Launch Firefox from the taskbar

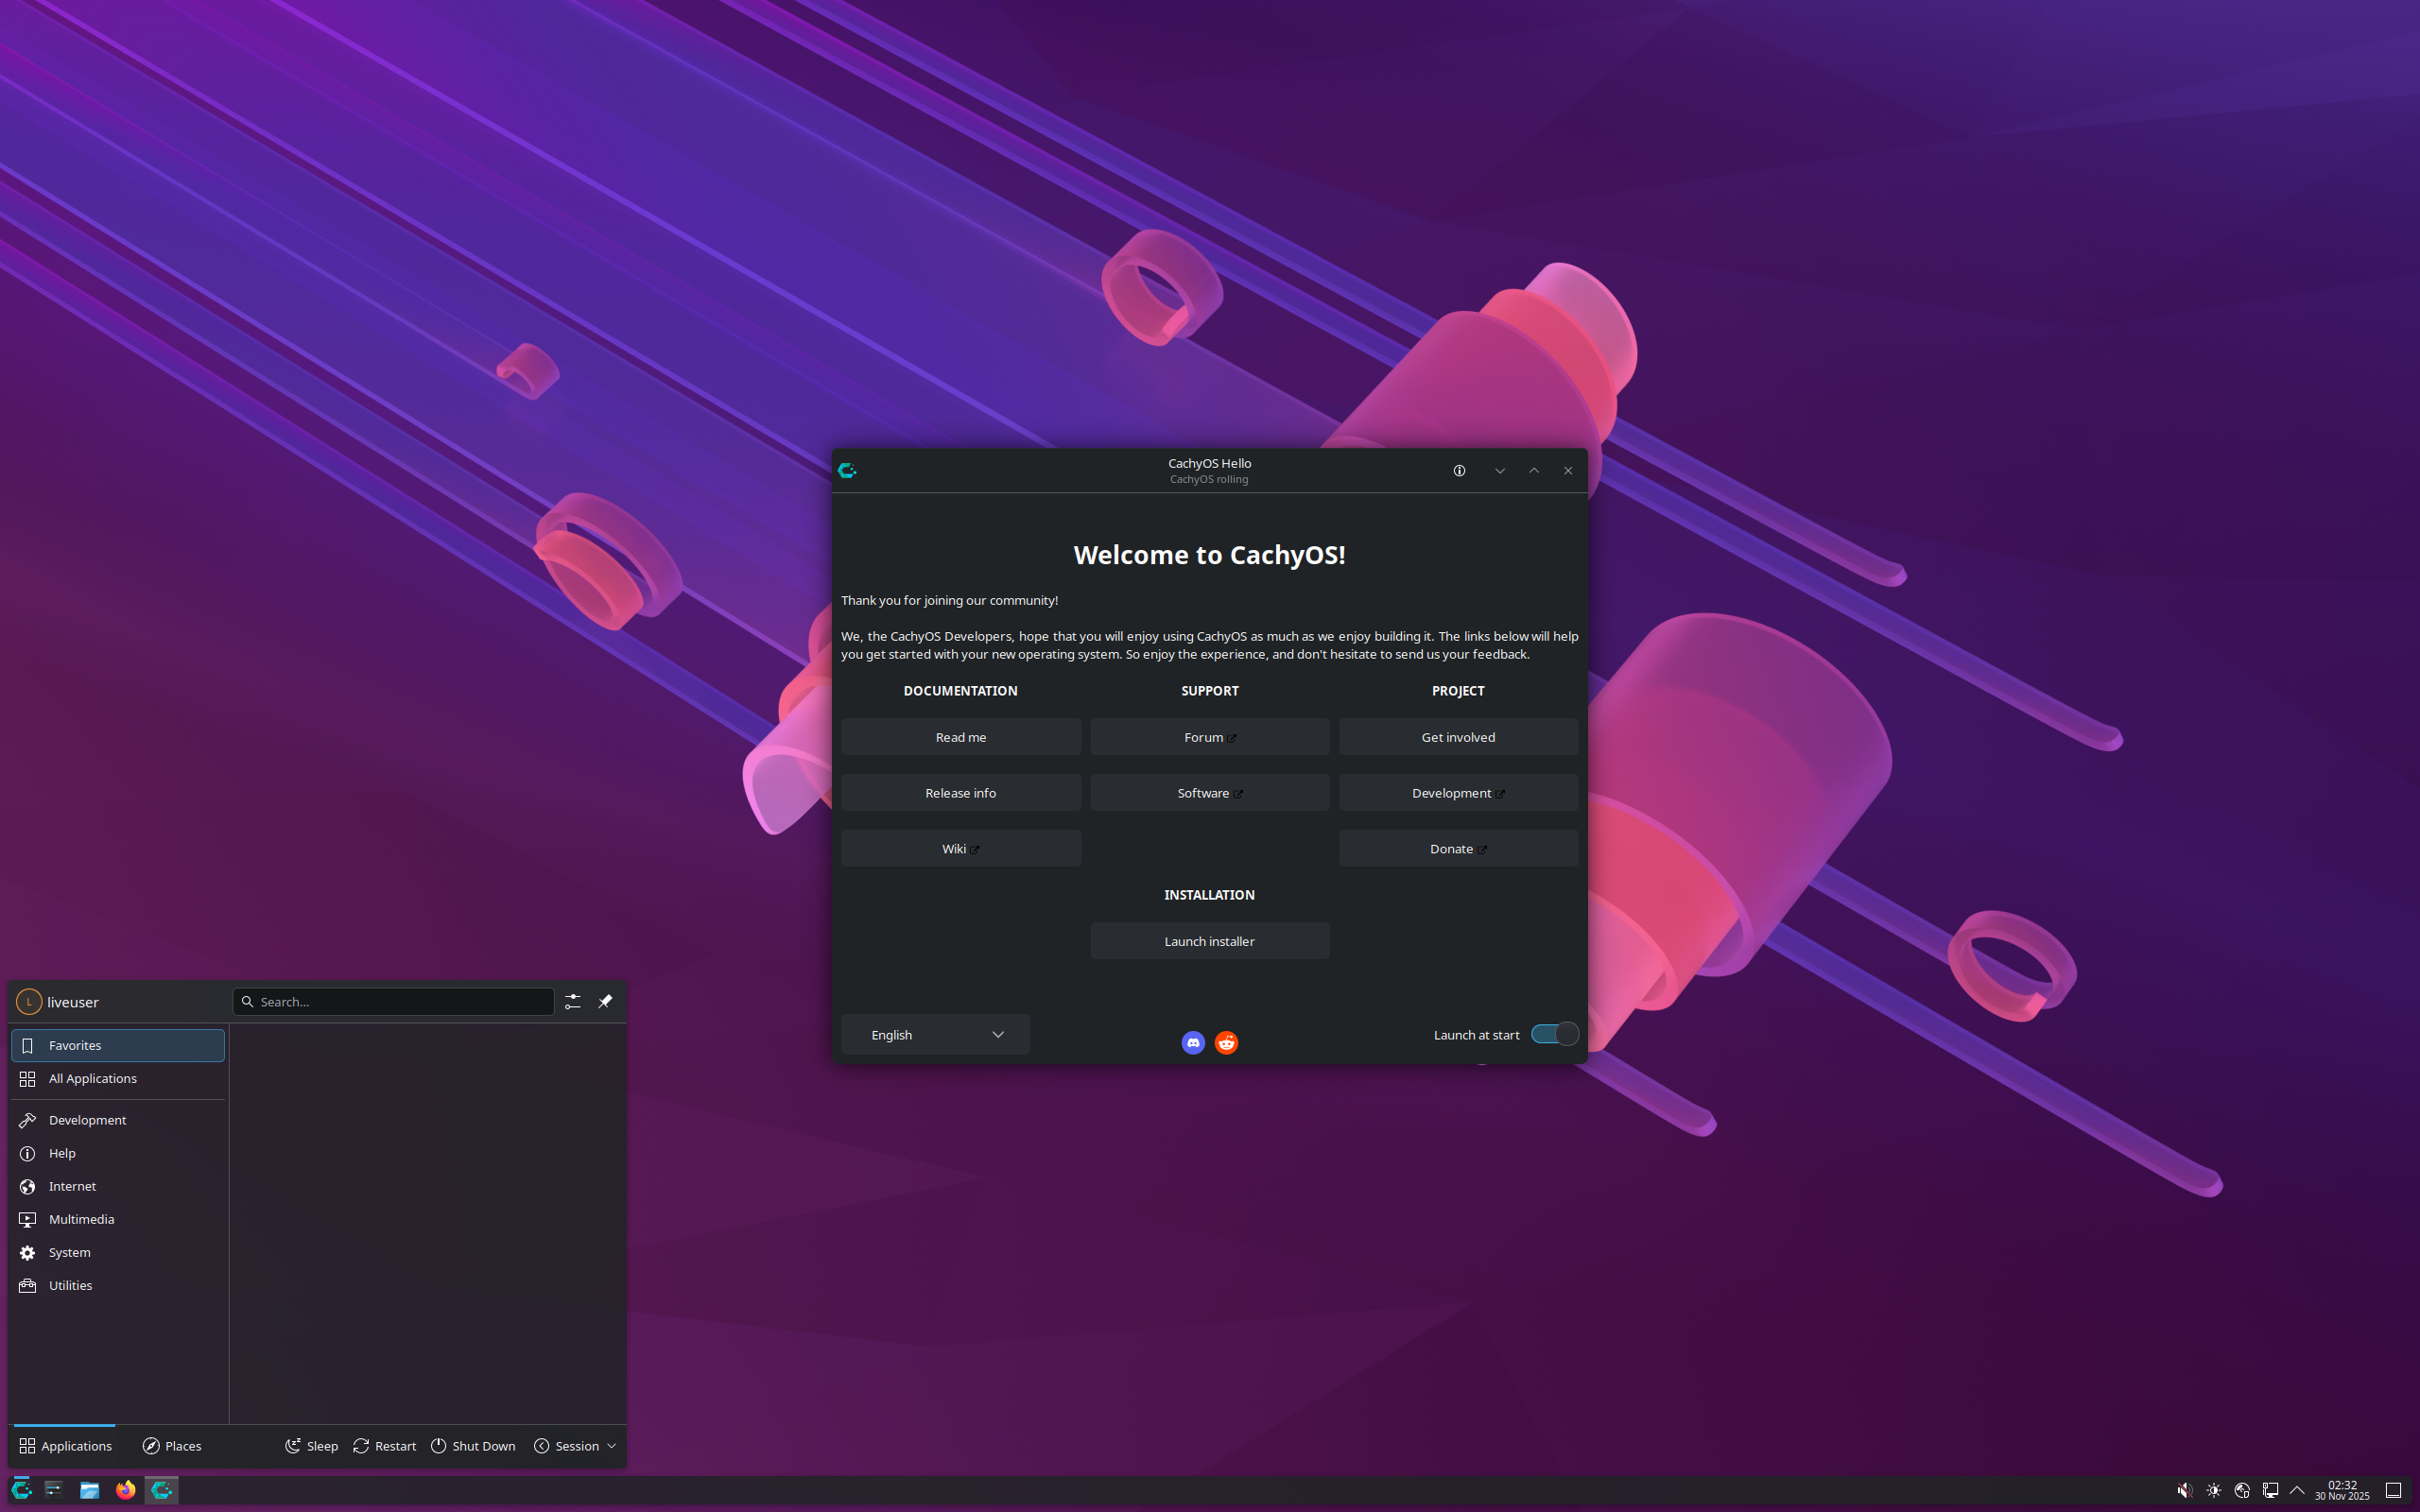tap(125, 1490)
